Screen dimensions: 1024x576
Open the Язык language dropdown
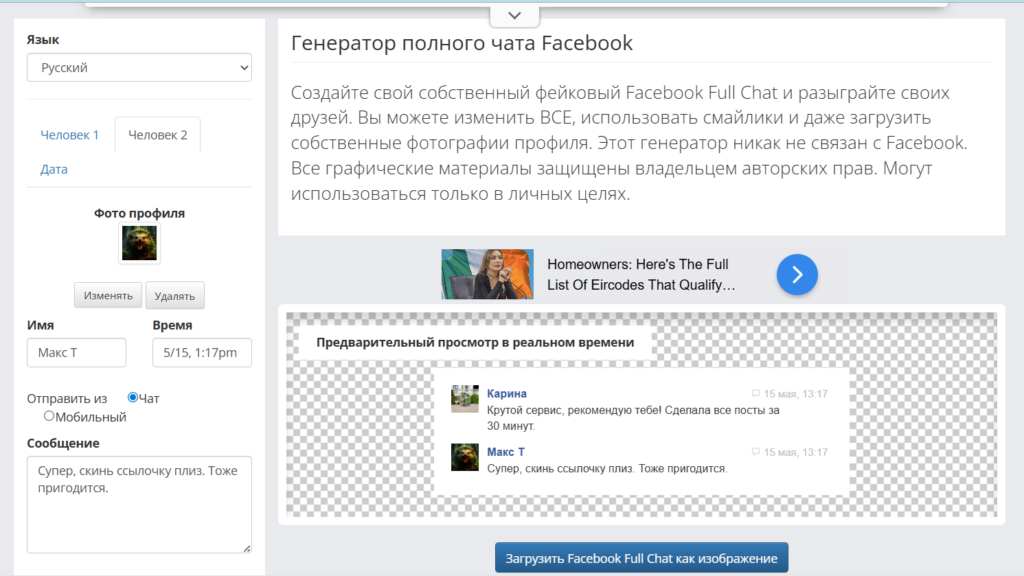click(x=139, y=67)
